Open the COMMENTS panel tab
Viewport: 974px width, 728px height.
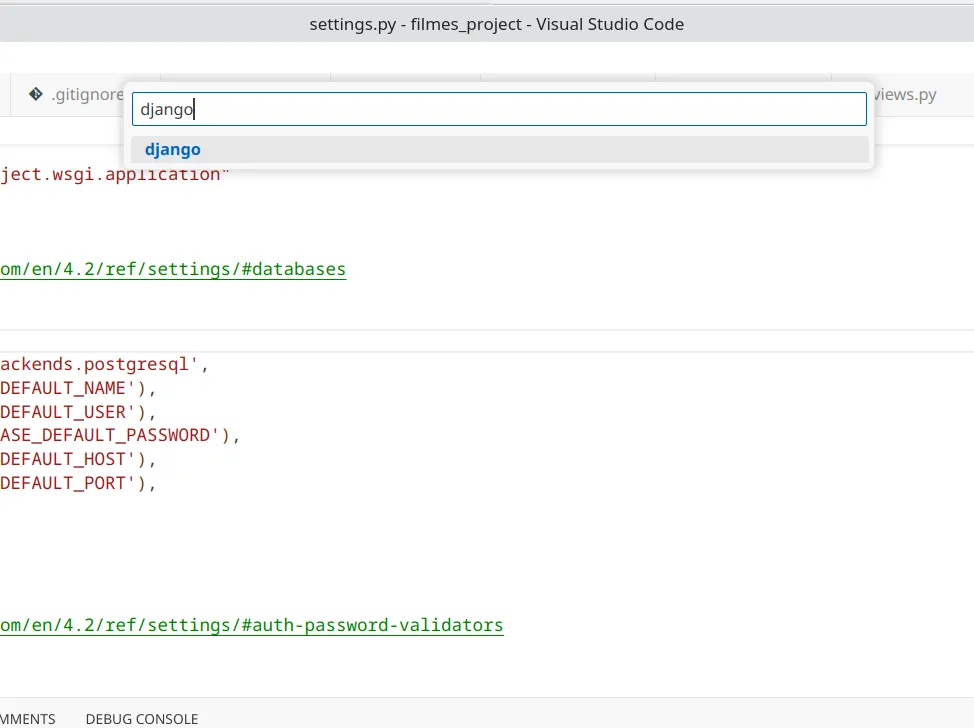(27, 719)
